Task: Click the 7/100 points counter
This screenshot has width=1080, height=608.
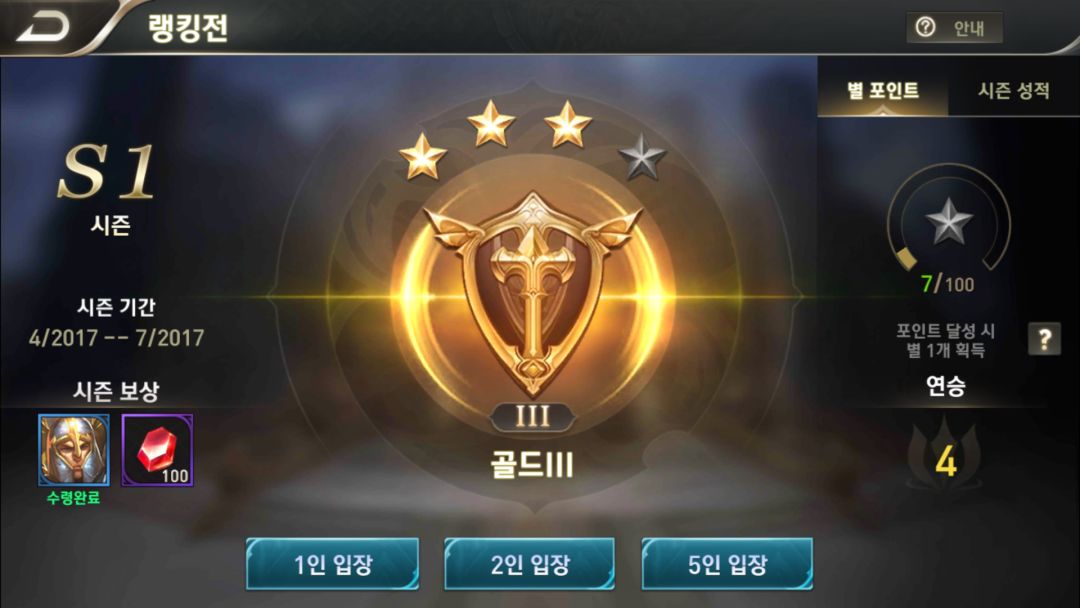Action: pos(948,284)
